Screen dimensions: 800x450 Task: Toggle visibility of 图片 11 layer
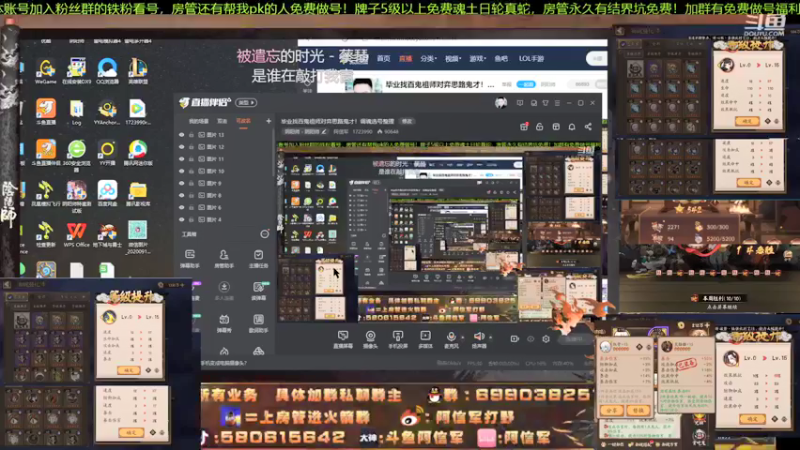click(x=182, y=159)
